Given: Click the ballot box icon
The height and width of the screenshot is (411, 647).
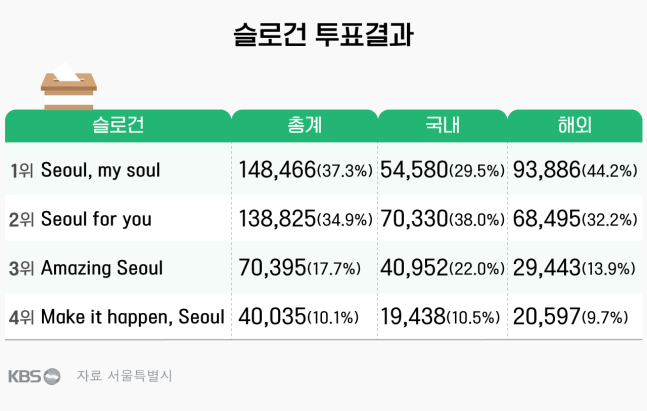Looking at the screenshot, I should click(68, 86).
